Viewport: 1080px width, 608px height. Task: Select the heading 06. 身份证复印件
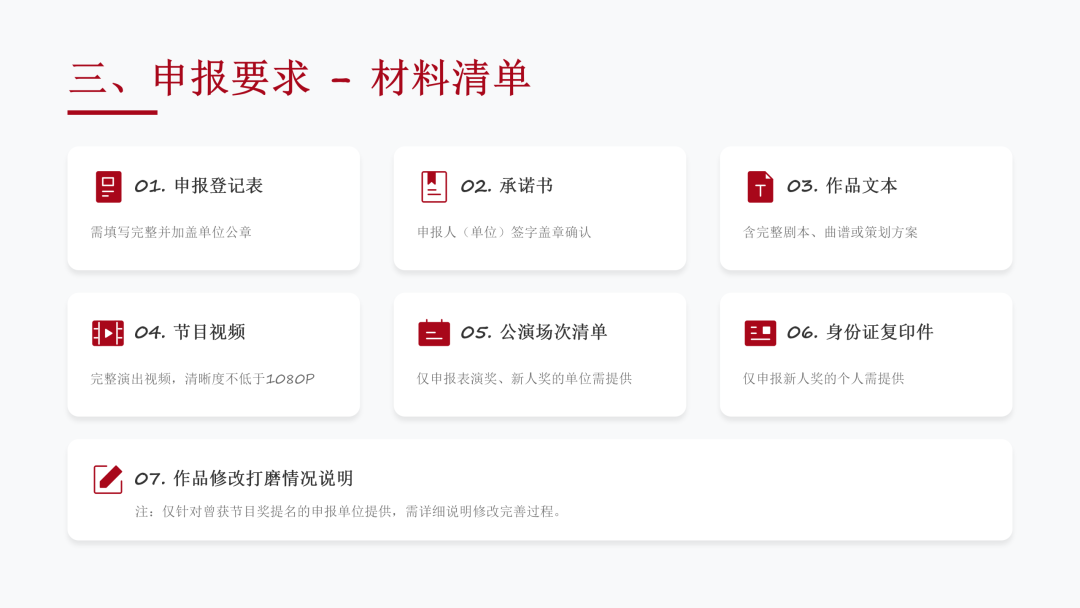tap(859, 332)
